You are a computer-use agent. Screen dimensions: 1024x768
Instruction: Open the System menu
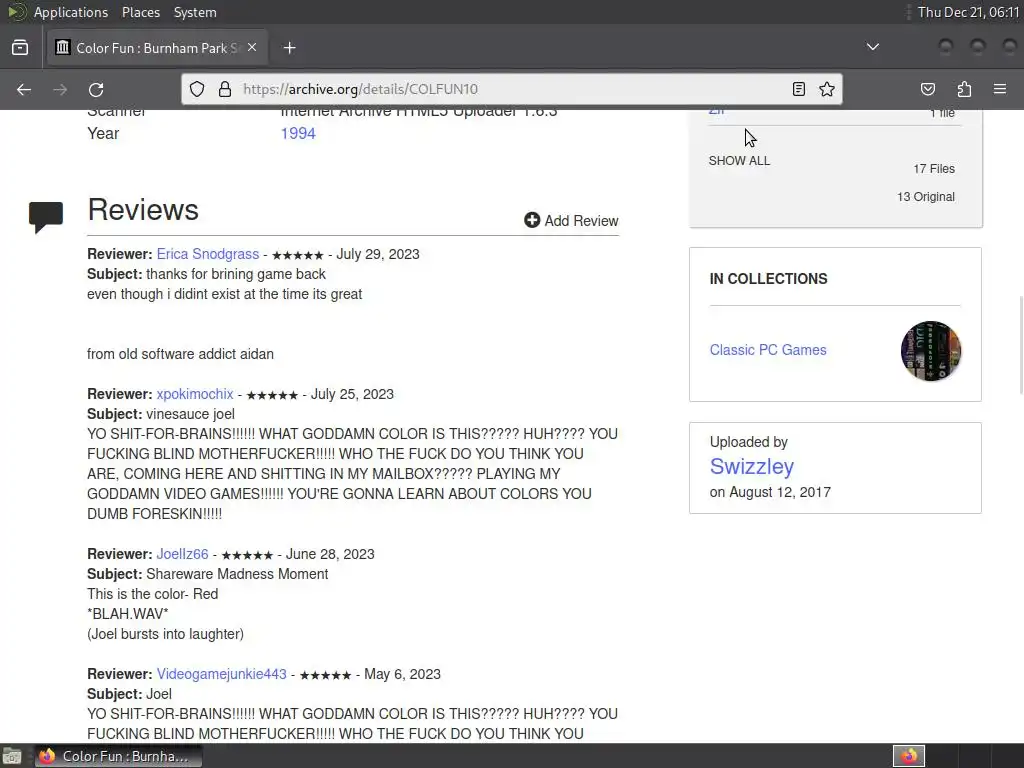click(195, 12)
